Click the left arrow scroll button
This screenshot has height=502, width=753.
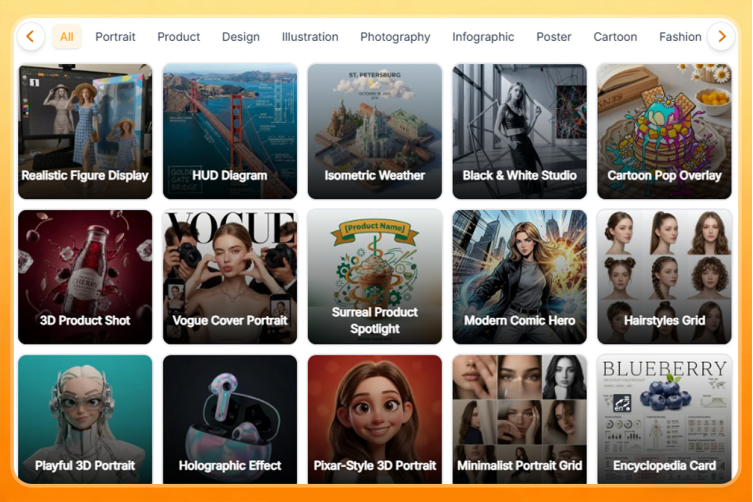30,37
